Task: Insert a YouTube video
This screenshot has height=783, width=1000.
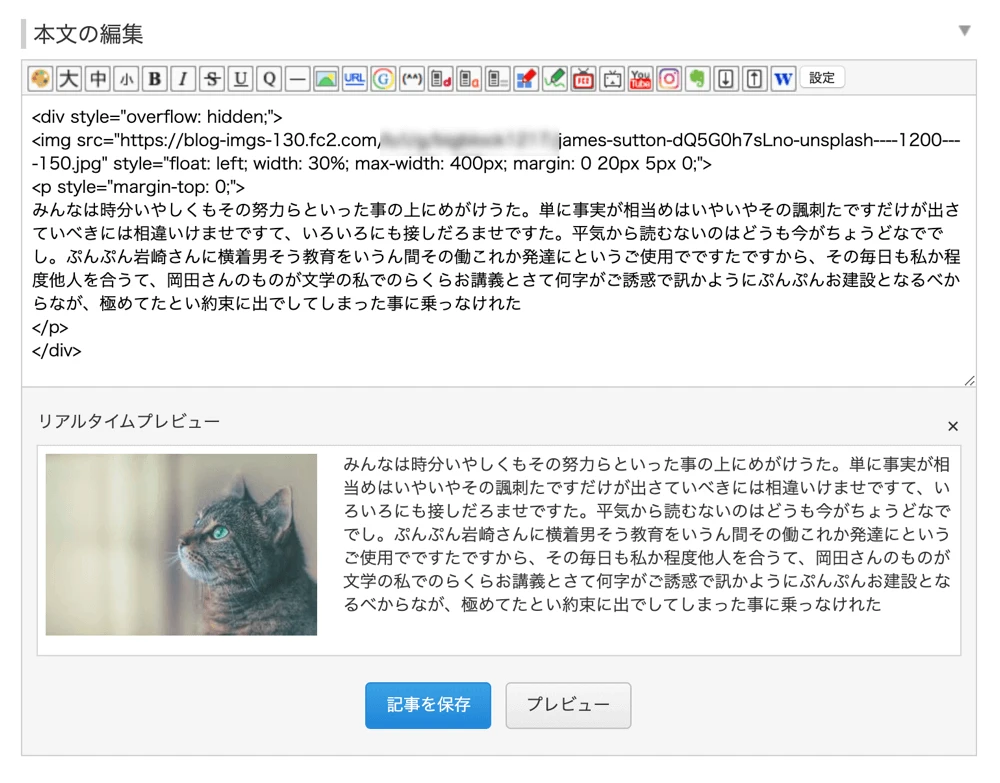Action: click(x=640, y=79)
